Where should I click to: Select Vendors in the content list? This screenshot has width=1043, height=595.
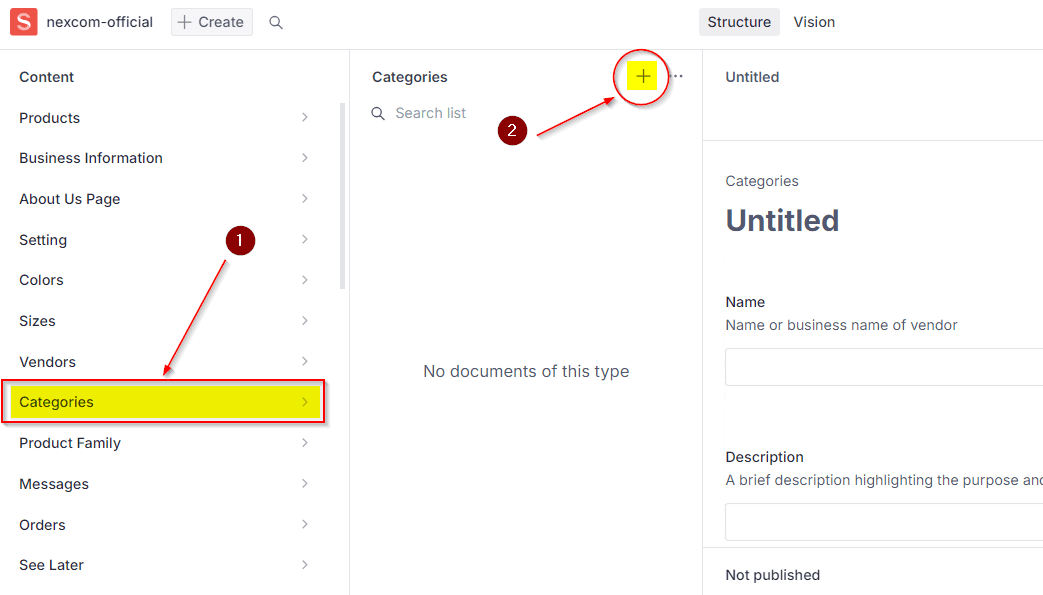click(x=48, y=362)
